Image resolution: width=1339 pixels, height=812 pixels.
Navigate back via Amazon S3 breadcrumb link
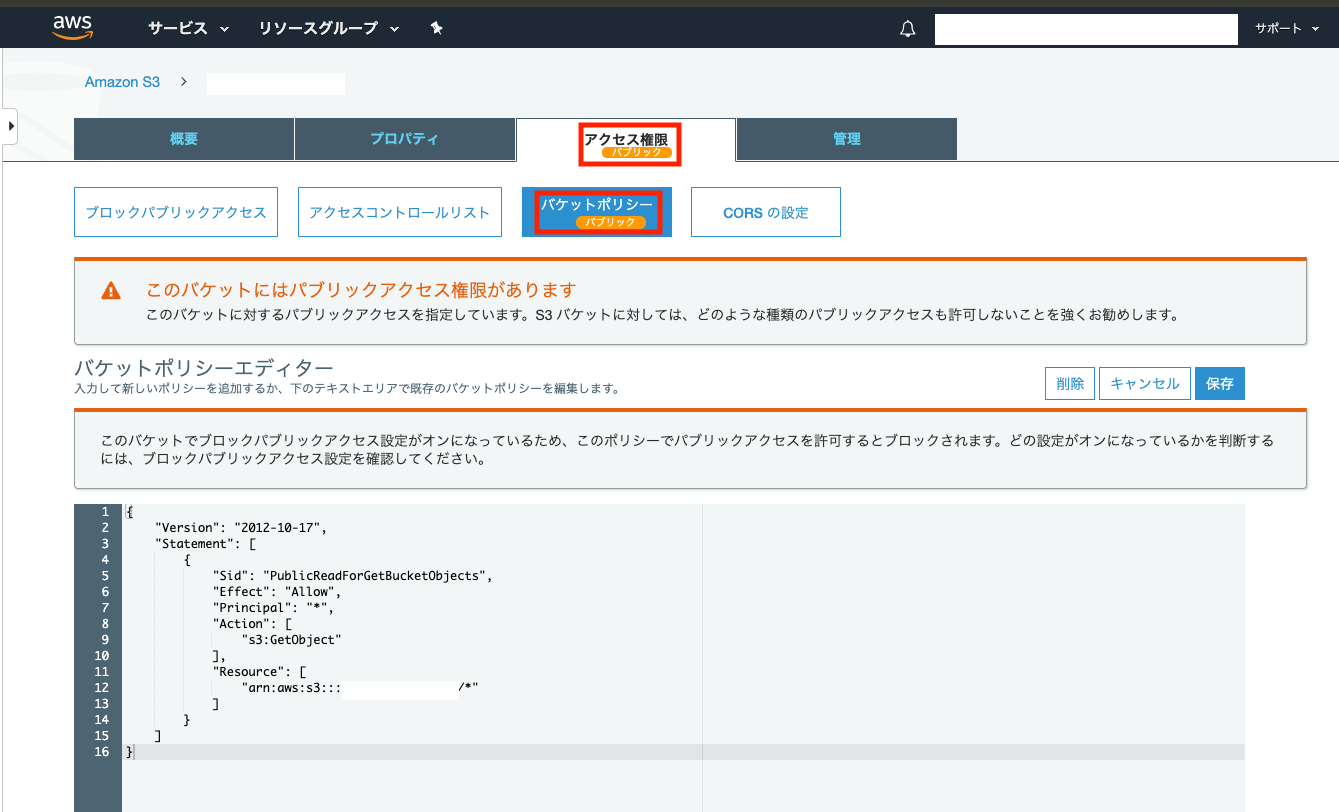pos(122,82)
